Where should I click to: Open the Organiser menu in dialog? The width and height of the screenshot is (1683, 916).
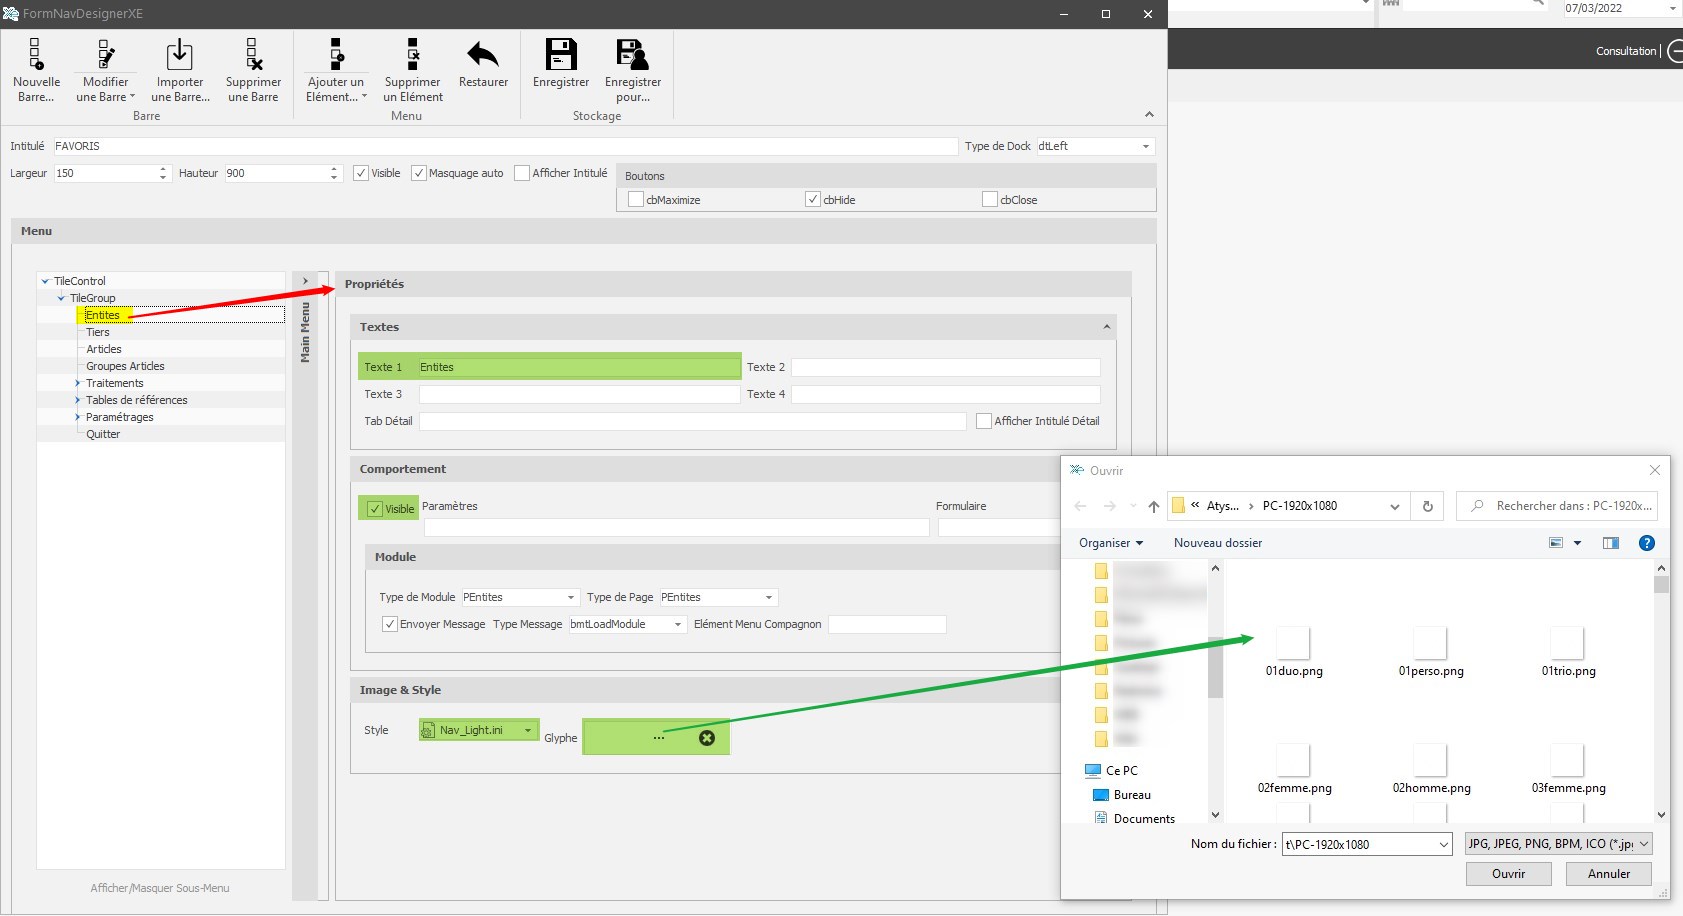(x=1110, y=543)
